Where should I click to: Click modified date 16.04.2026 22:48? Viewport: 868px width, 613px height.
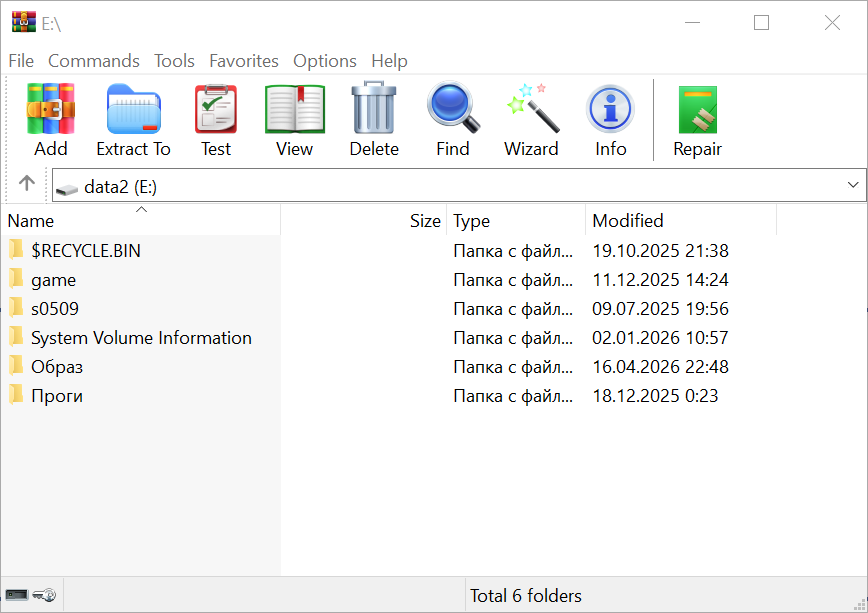[x=660, y=367]
